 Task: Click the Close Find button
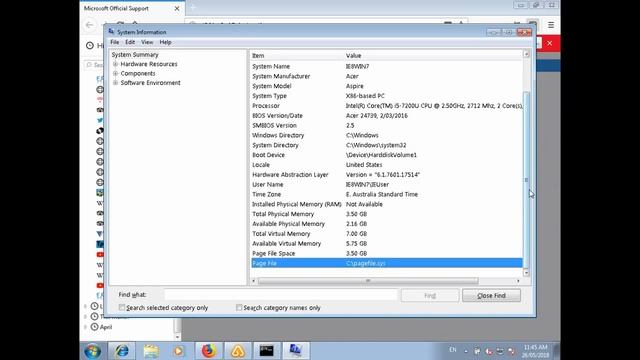(x=491, y=296)
